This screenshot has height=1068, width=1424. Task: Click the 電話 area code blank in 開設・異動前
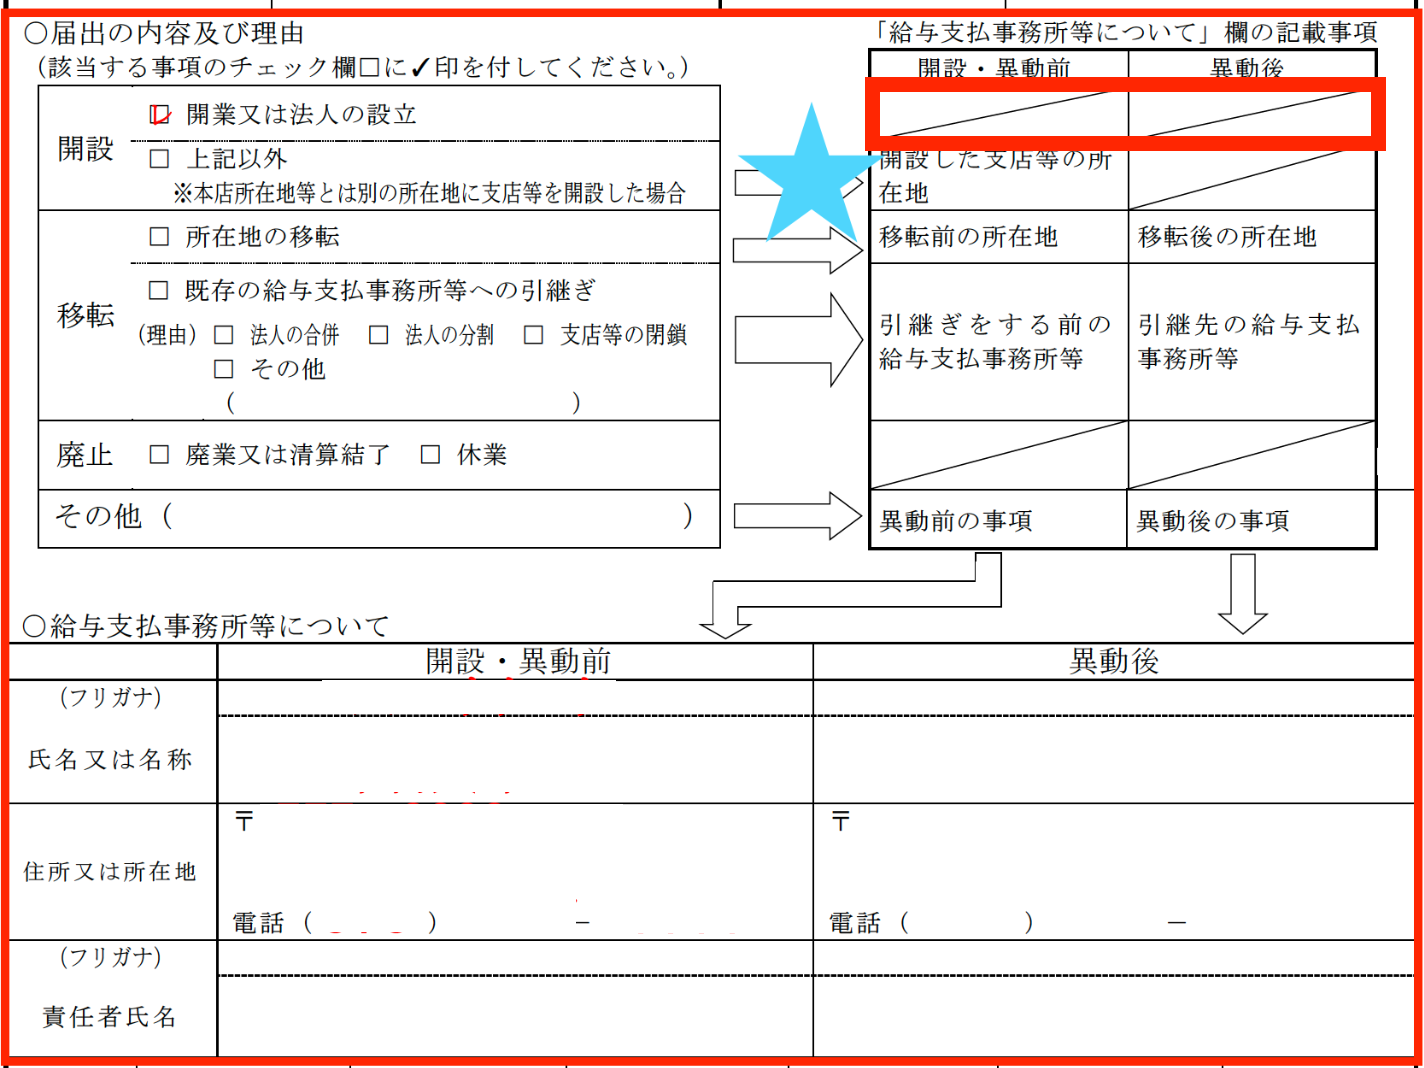coord(370,922)
